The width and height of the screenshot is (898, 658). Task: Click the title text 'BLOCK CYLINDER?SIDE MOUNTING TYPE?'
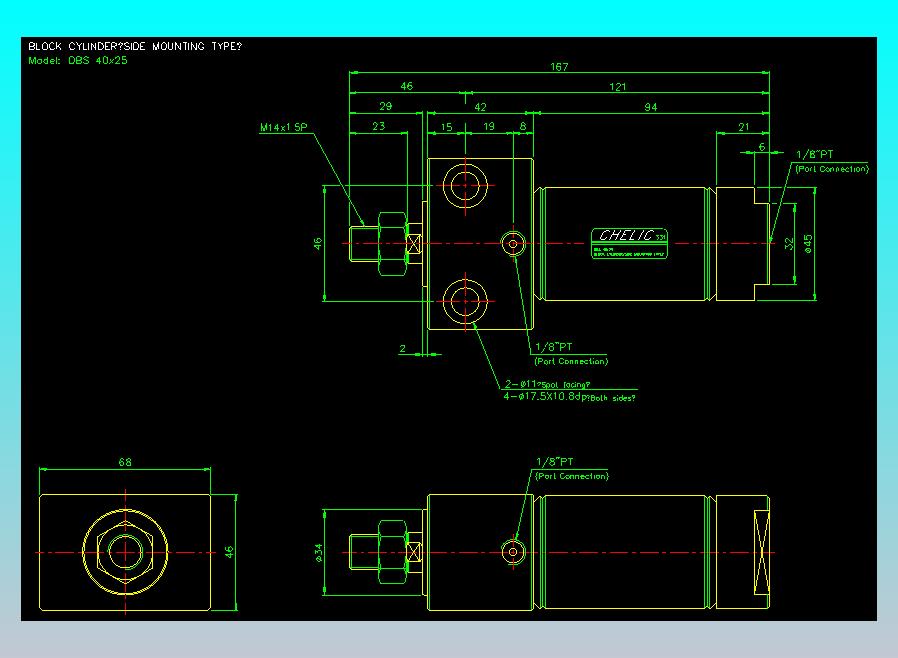coord(135,46)
